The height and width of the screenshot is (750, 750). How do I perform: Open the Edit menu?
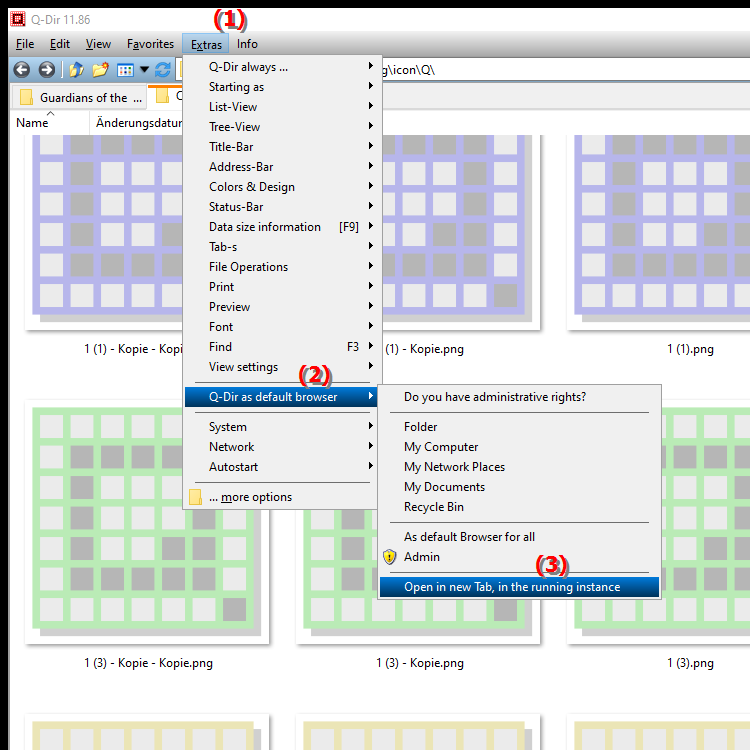click(60, 44)
